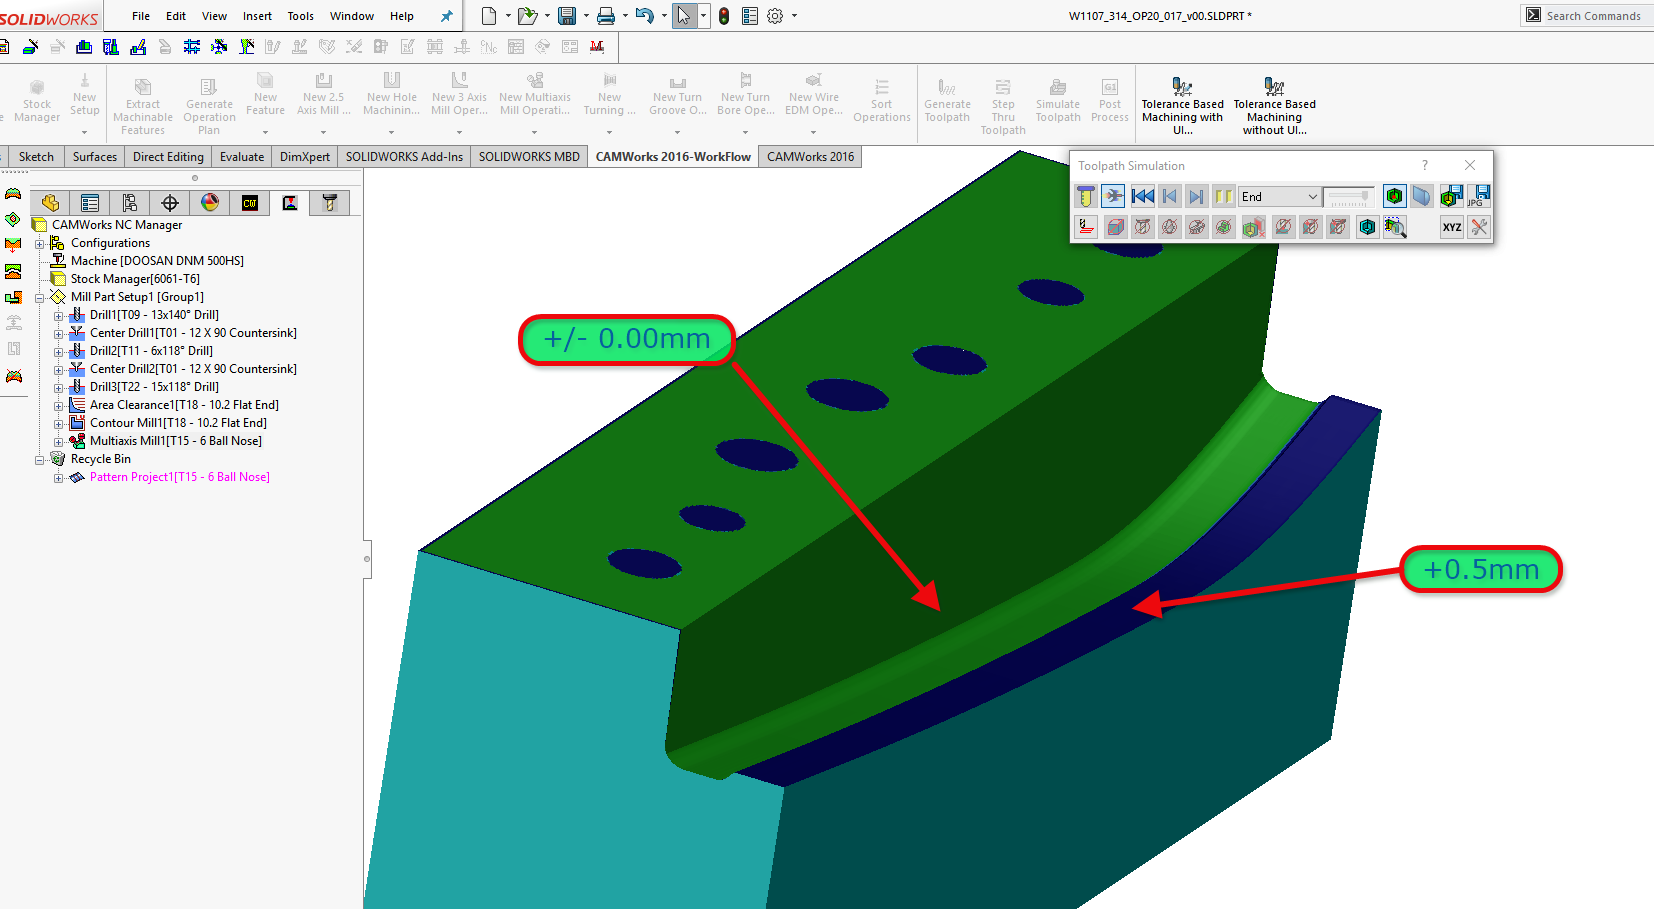Open simulation options wrench icon

[x=1479, y=227]
